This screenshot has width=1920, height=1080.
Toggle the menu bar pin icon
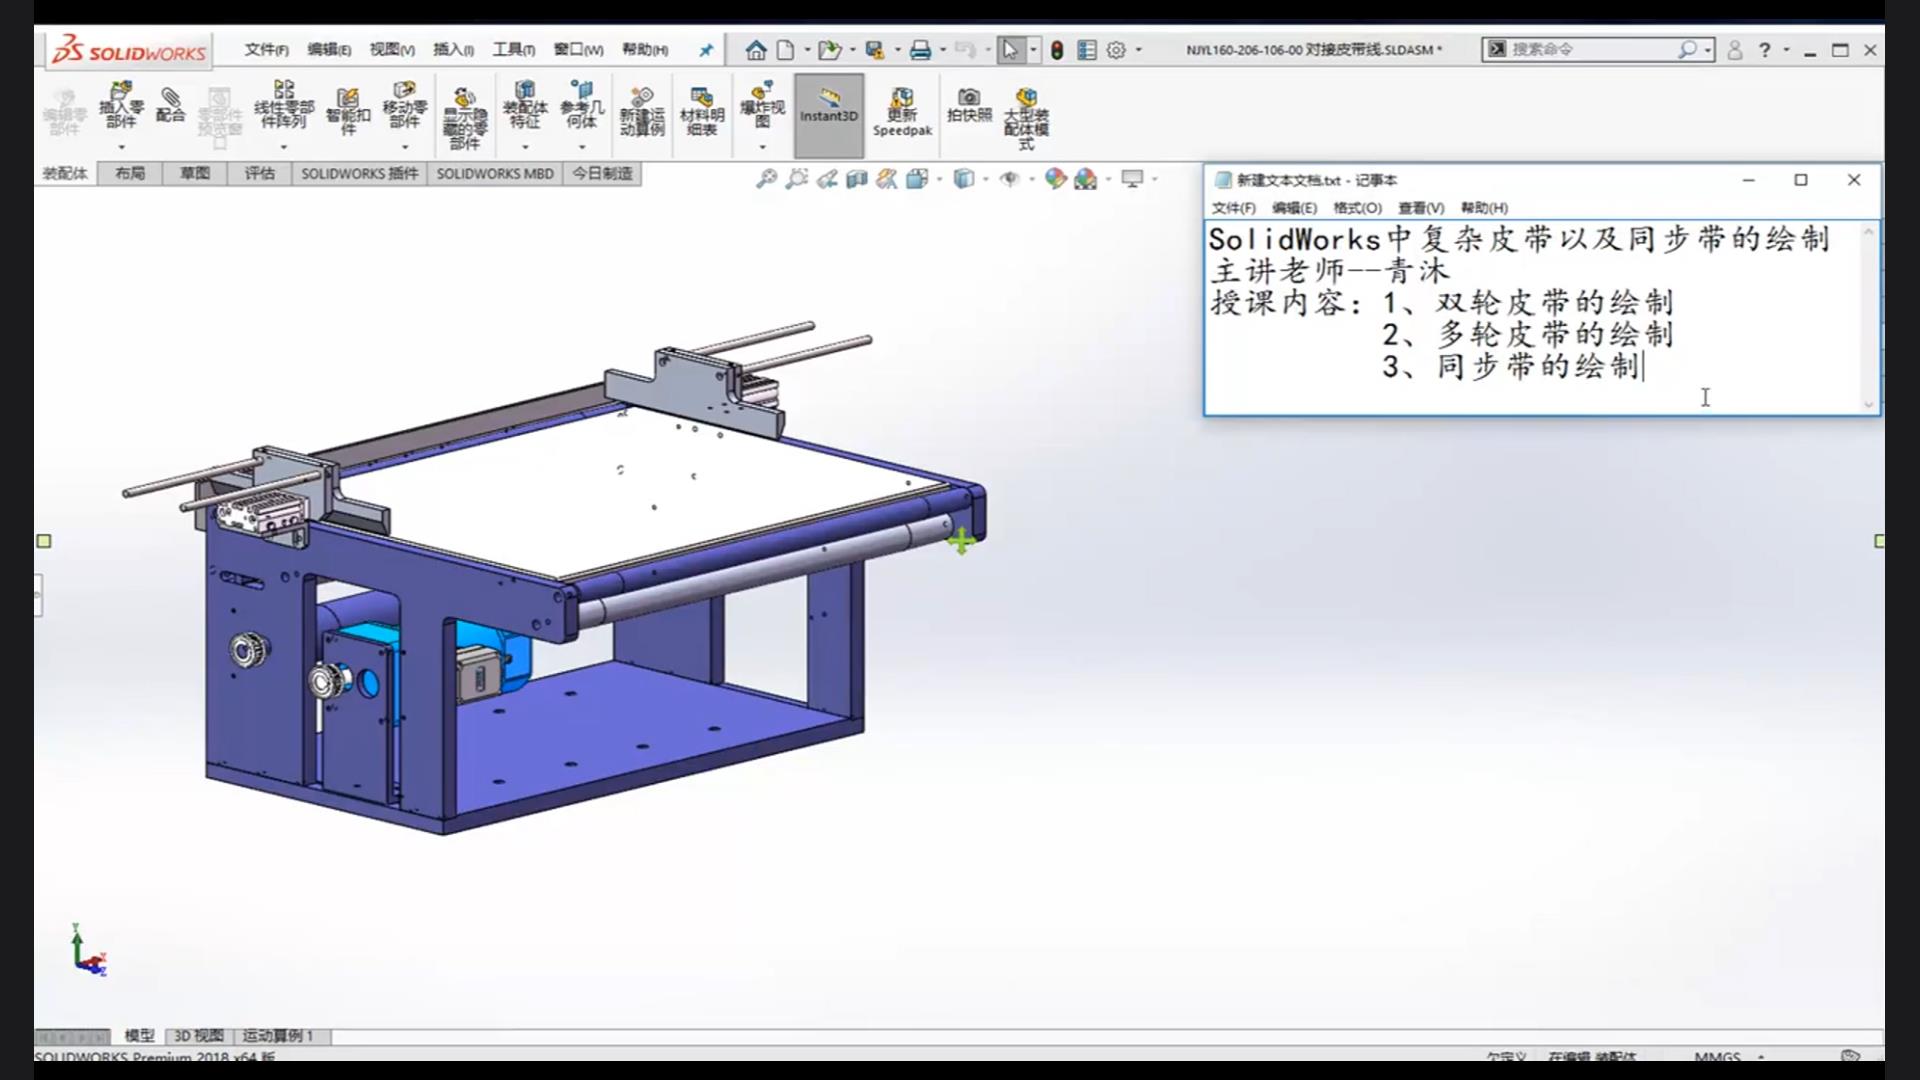click(x=706, y=50)
